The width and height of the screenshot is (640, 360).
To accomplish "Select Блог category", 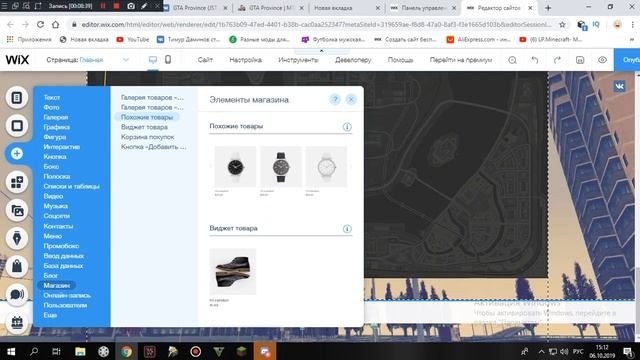I will (51, 276).
